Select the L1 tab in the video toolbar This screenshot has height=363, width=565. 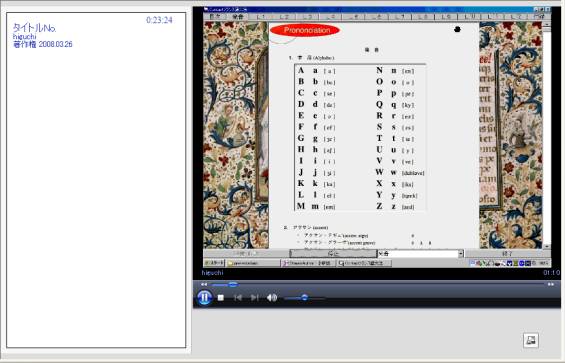(x=262, y=17)
